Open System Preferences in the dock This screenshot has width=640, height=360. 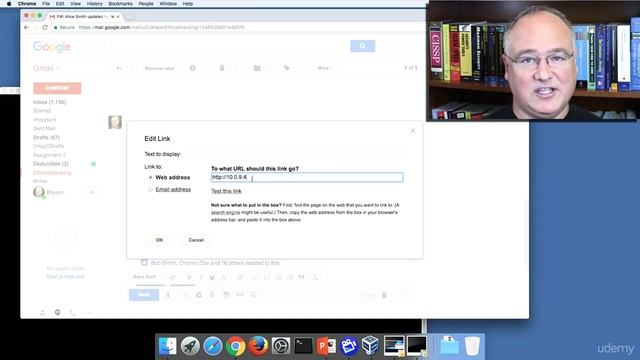(x=281, y=346)
